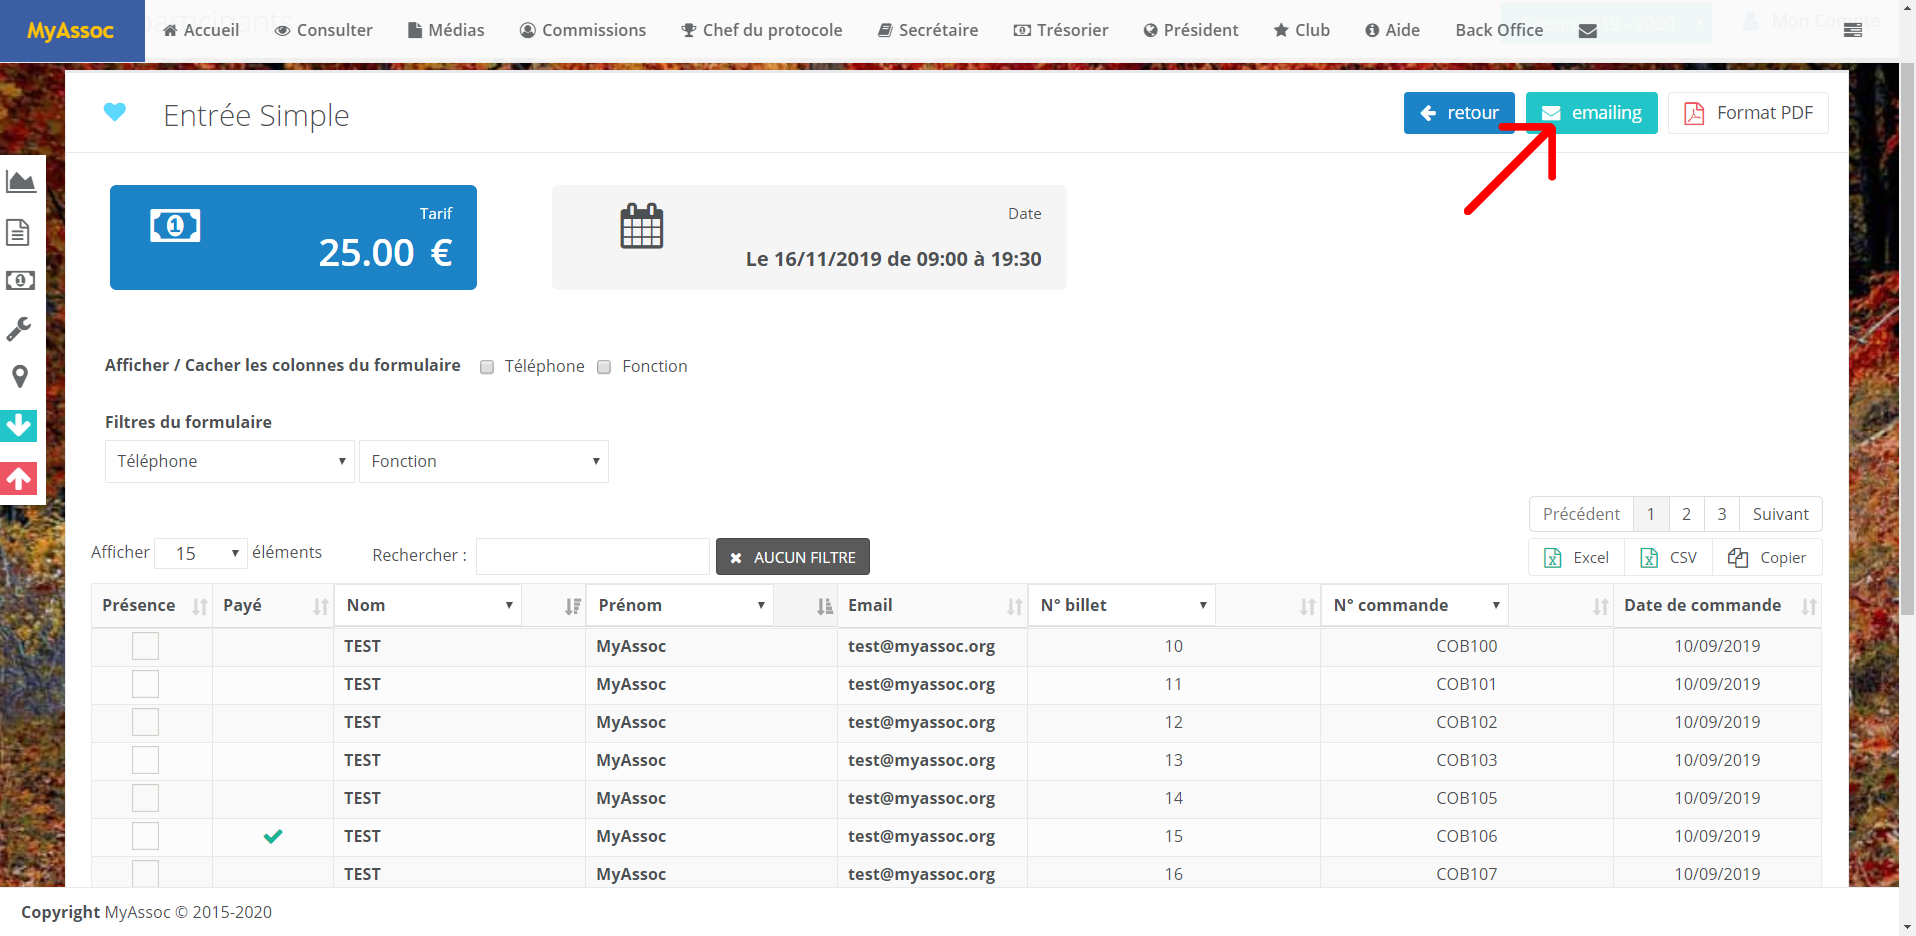Open the Trésorier menu
This screenshot has width=1916, height=936.
(x=1060, y=30)
